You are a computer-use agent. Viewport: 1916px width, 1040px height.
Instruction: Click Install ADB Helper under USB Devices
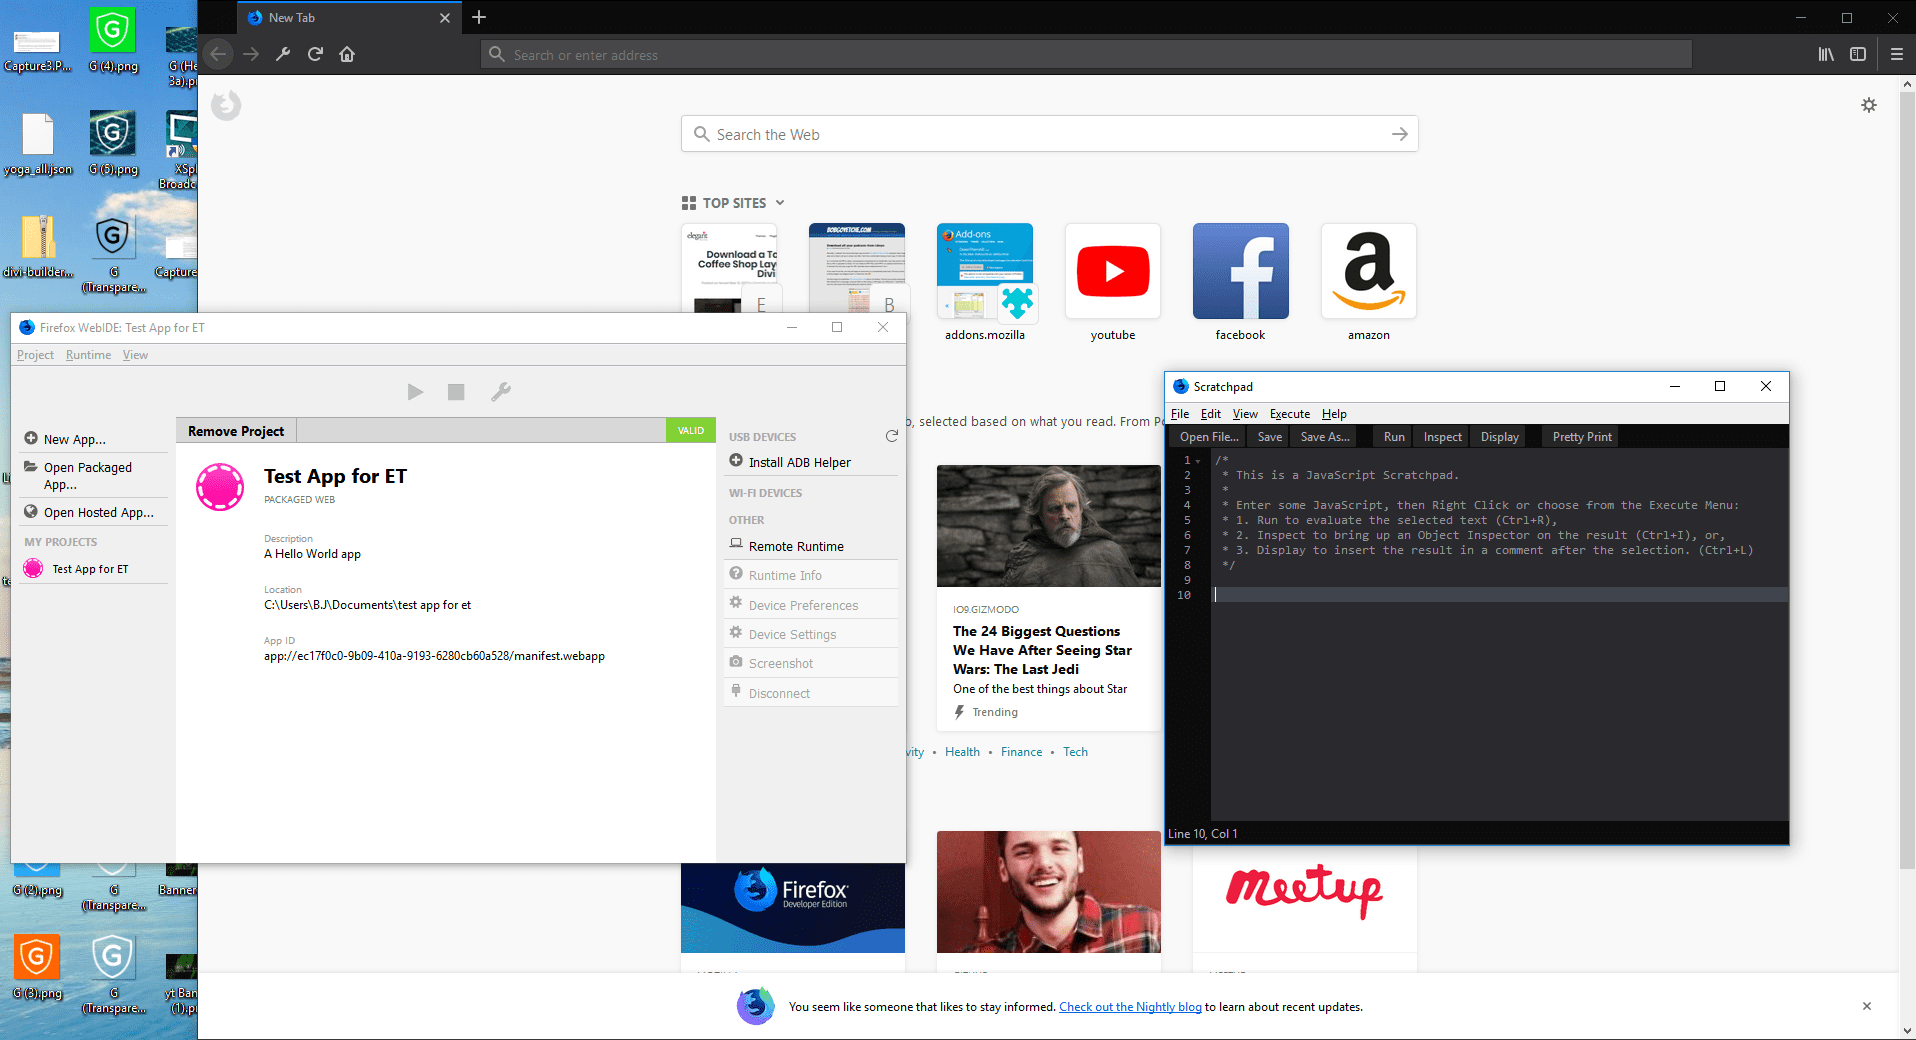coord(798,461)
